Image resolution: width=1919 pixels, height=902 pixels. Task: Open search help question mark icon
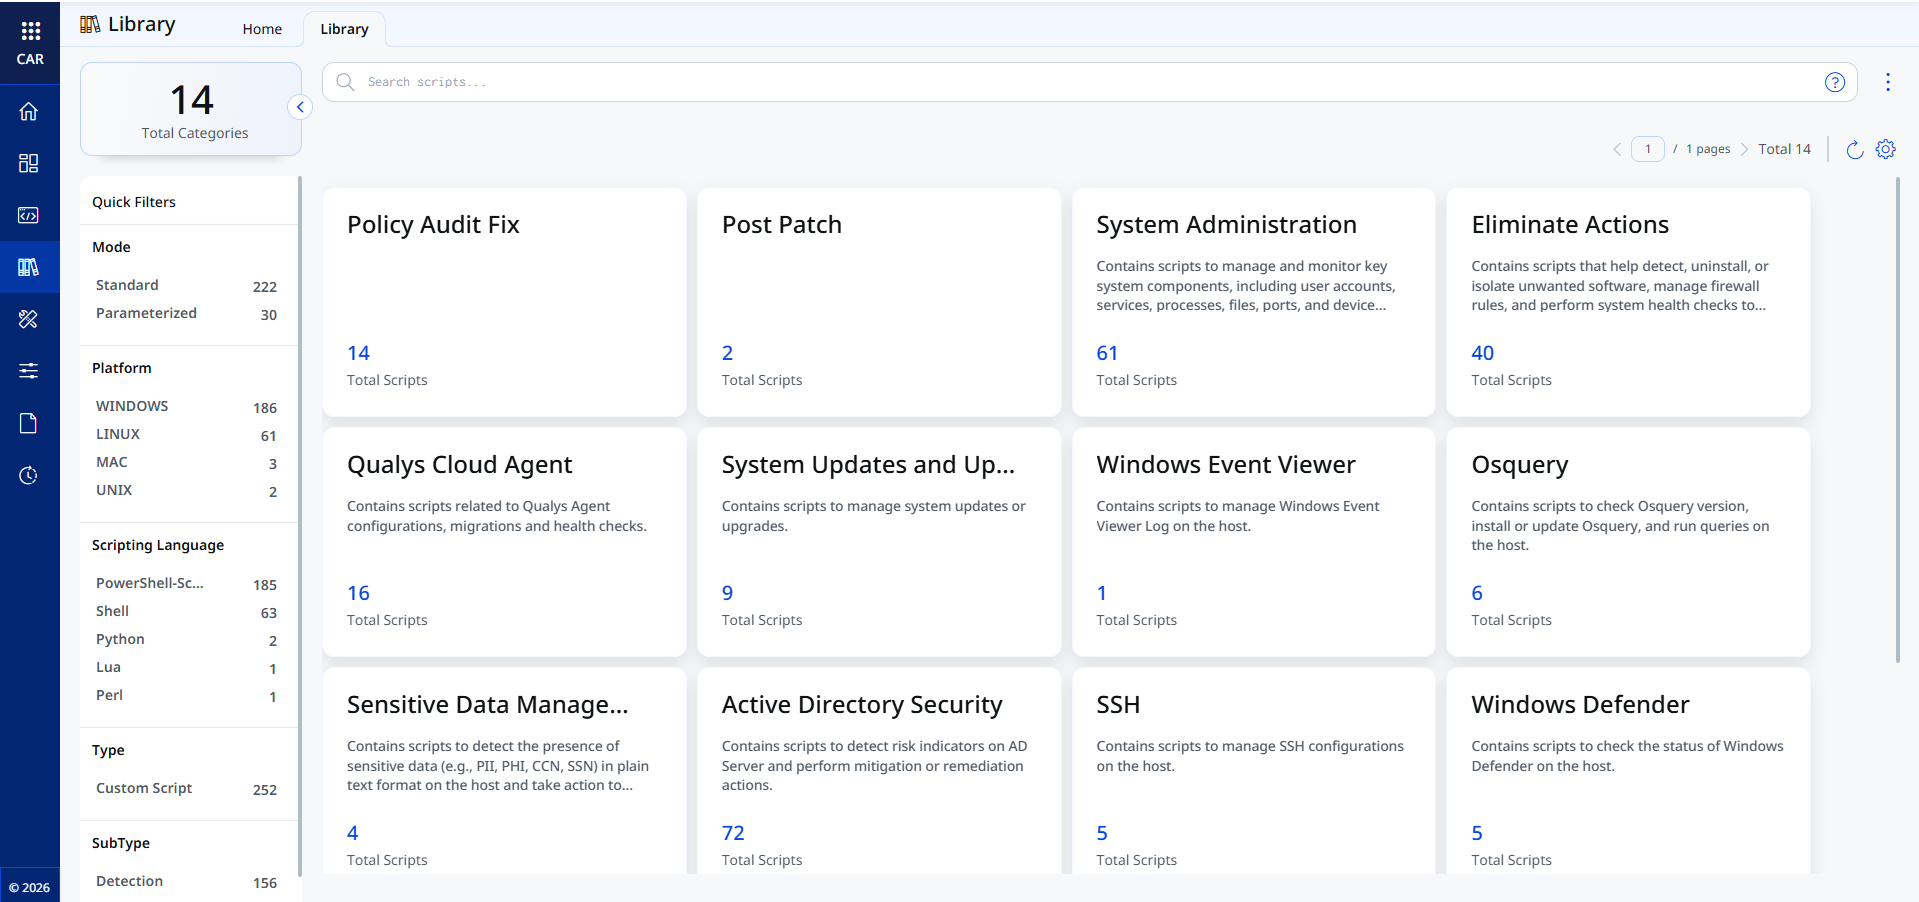(1835, 82)
